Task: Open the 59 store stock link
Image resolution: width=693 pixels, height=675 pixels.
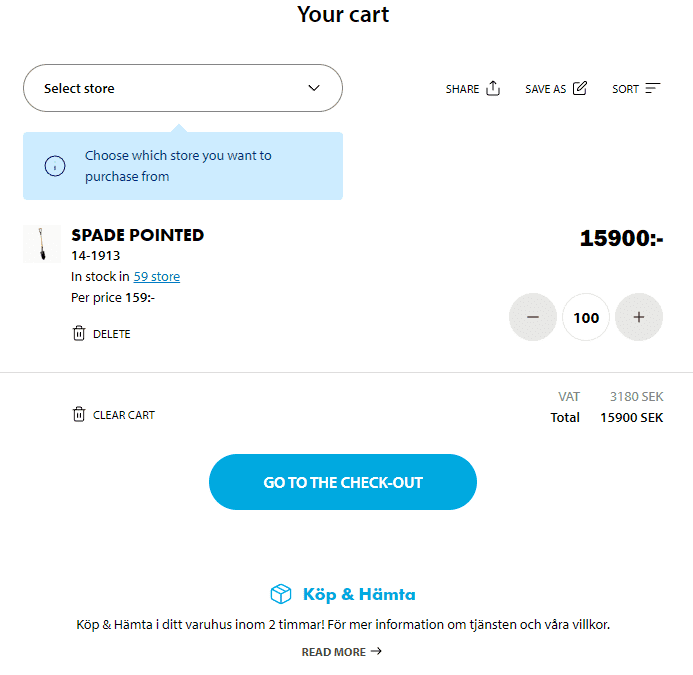Action: click(157, 276)
